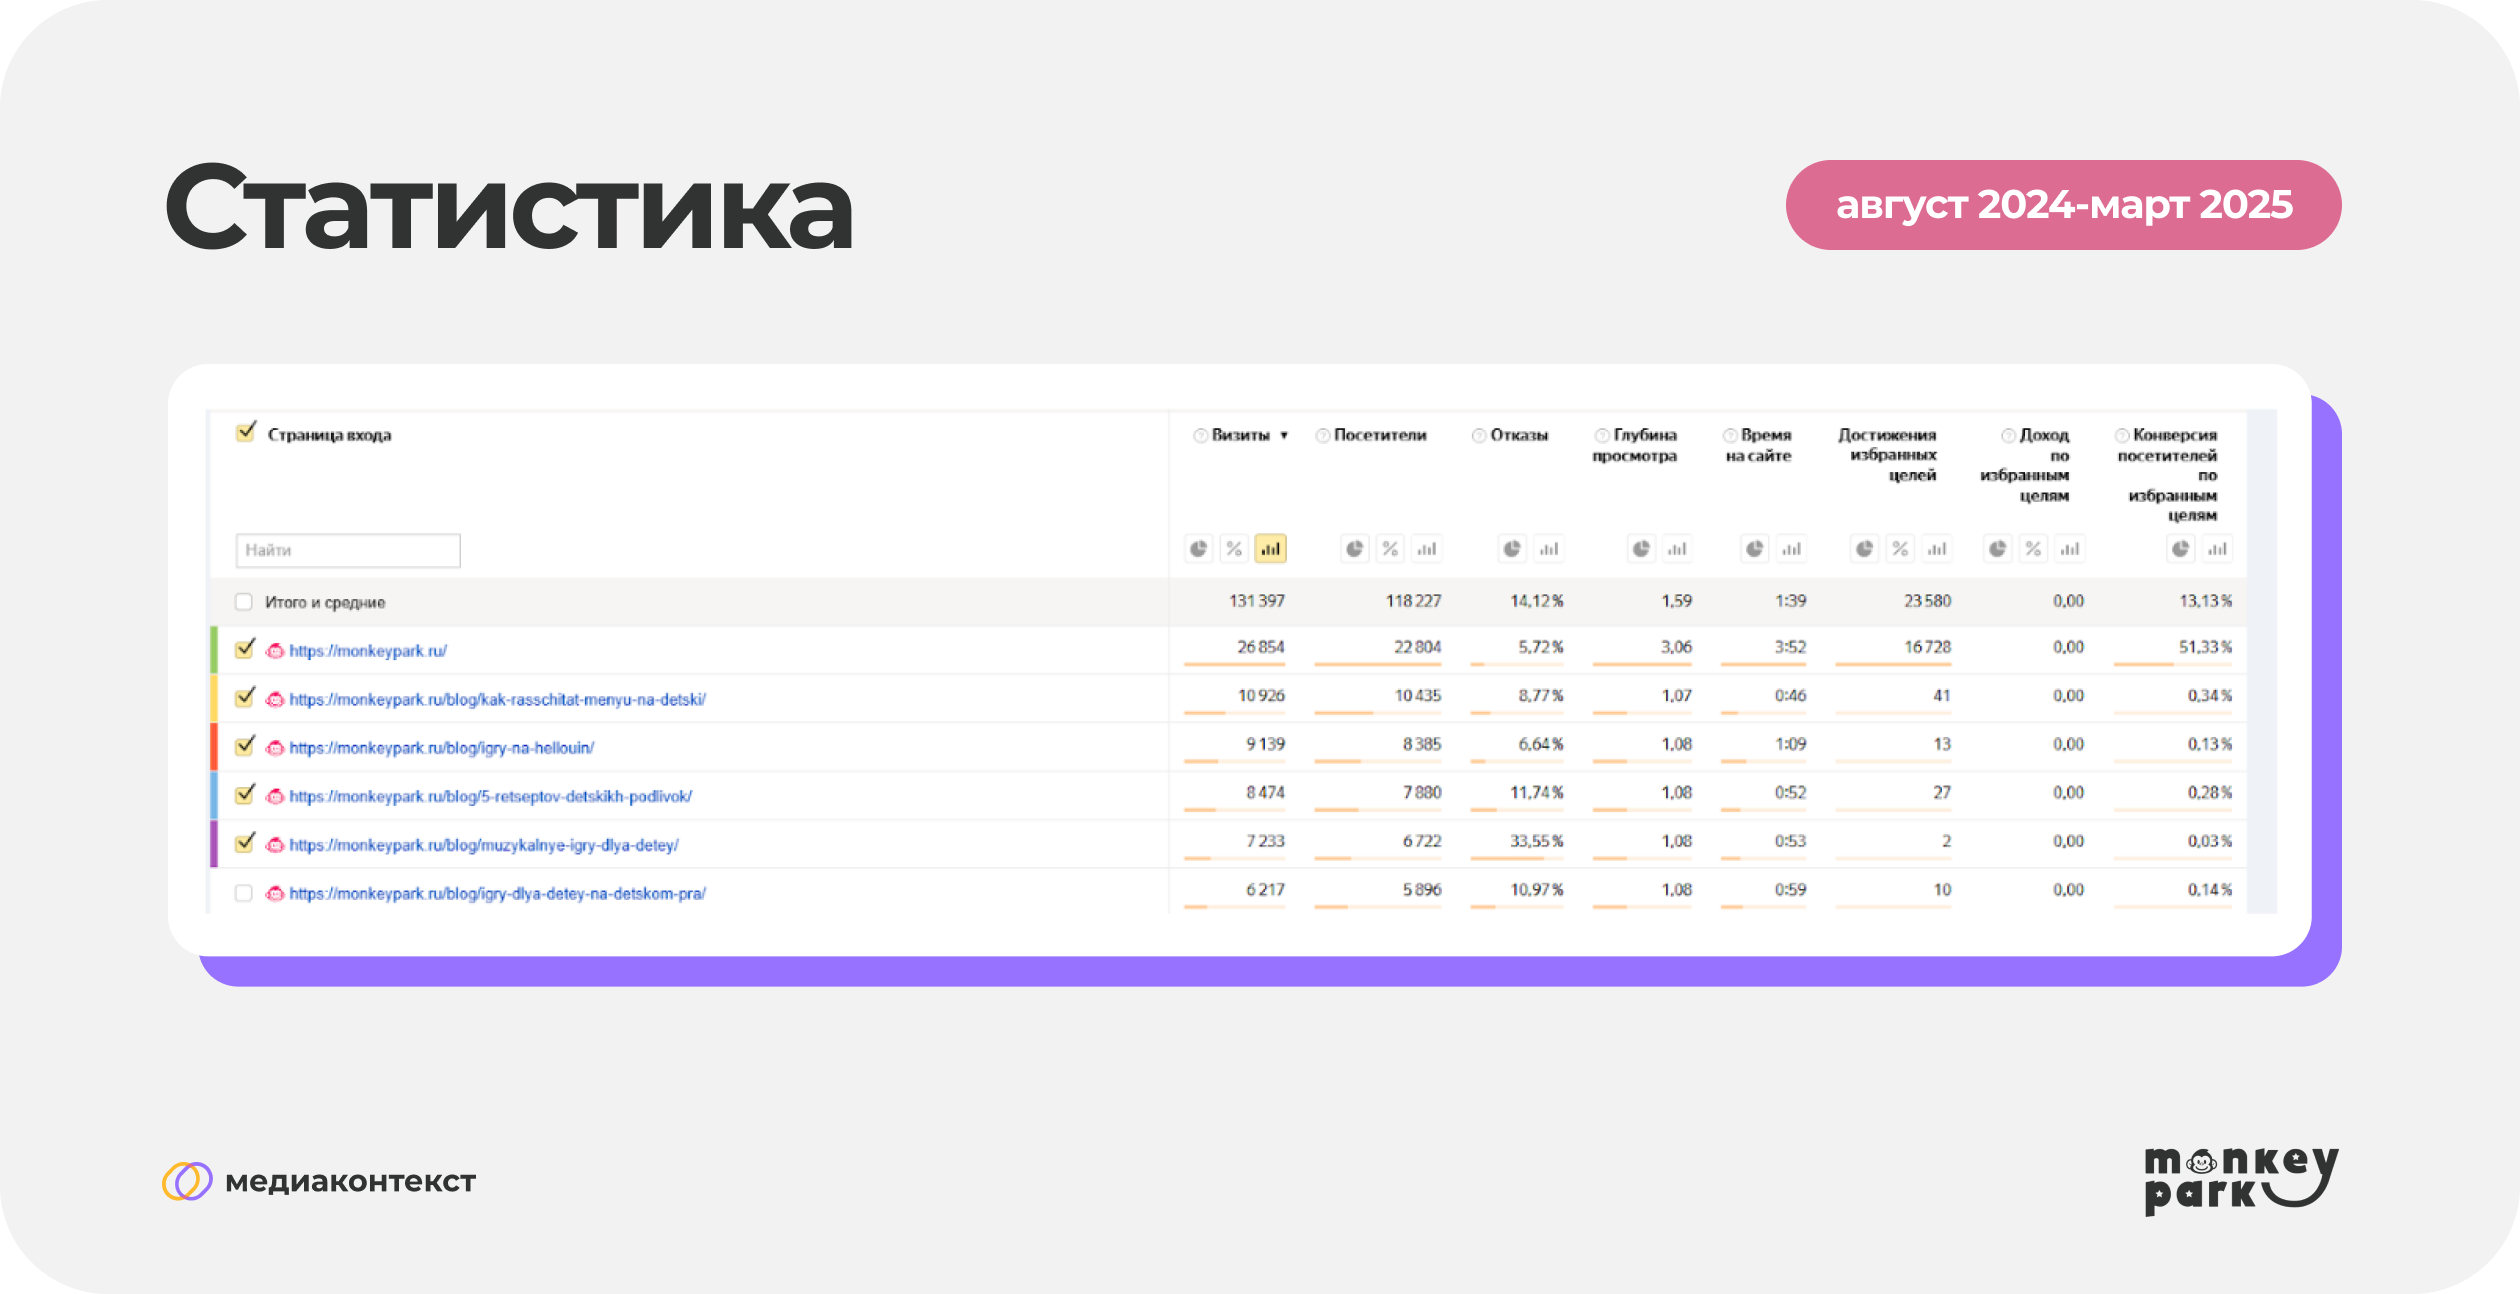Select the bar chart icon under Глубина просмотра

pos(1677,548)
